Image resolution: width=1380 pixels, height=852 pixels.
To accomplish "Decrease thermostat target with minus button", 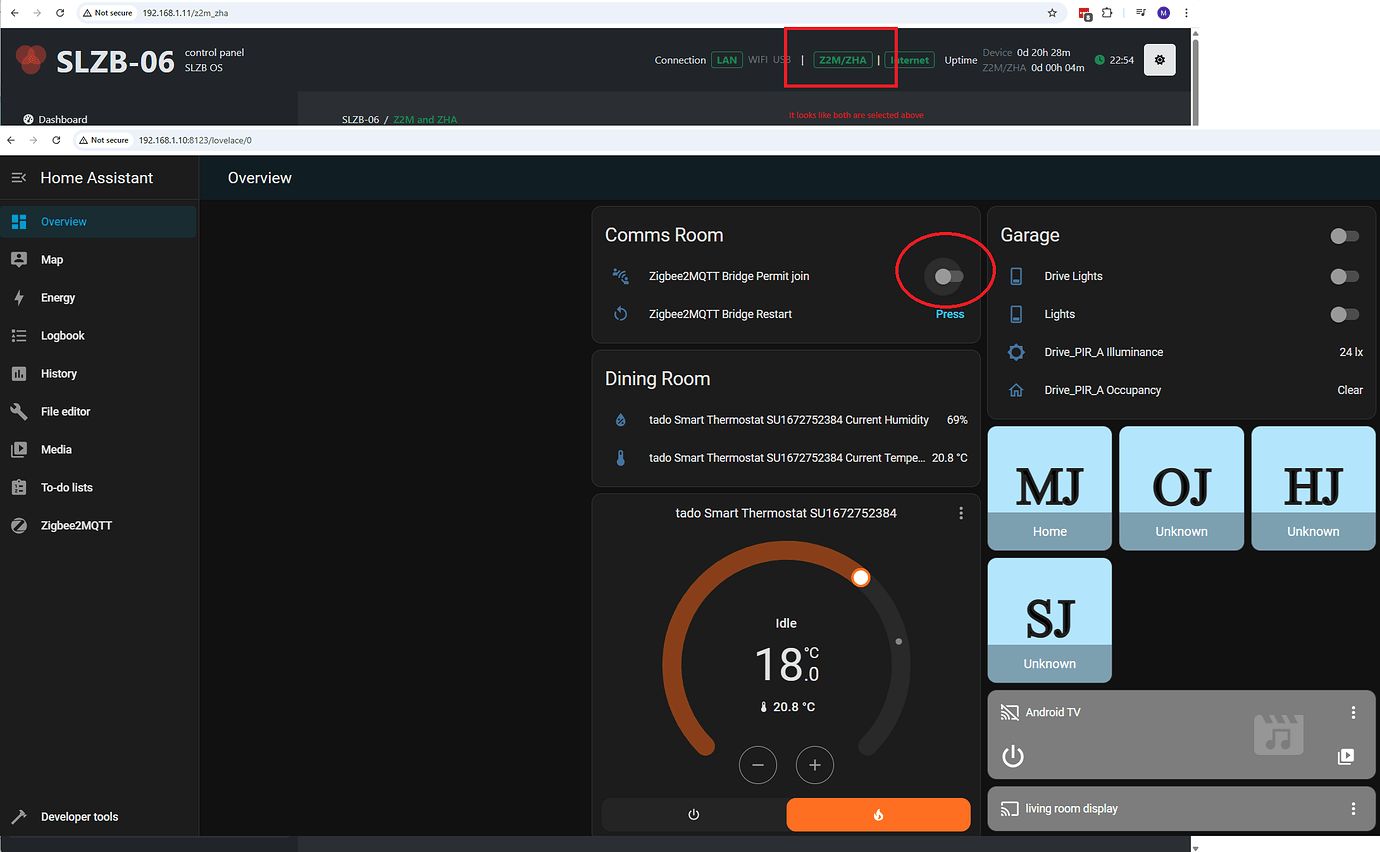I will point(758,765).
